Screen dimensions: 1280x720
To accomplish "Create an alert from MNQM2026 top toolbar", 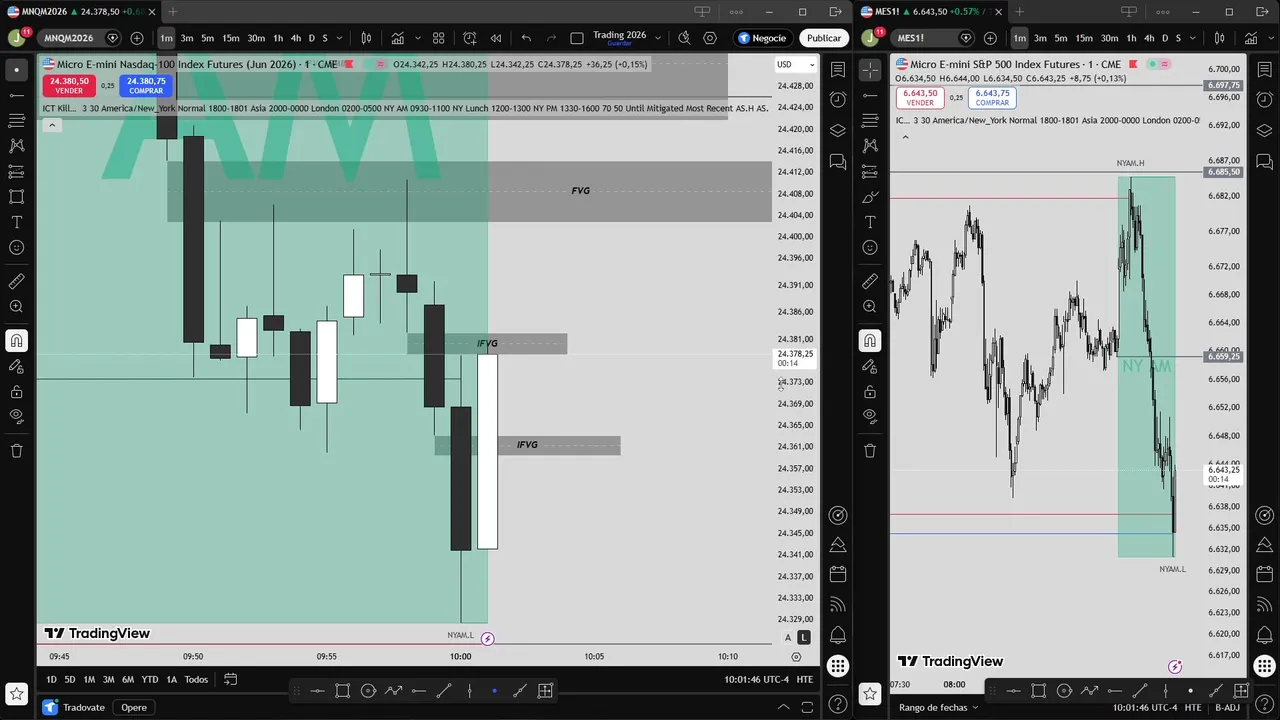I will (470, 38).
